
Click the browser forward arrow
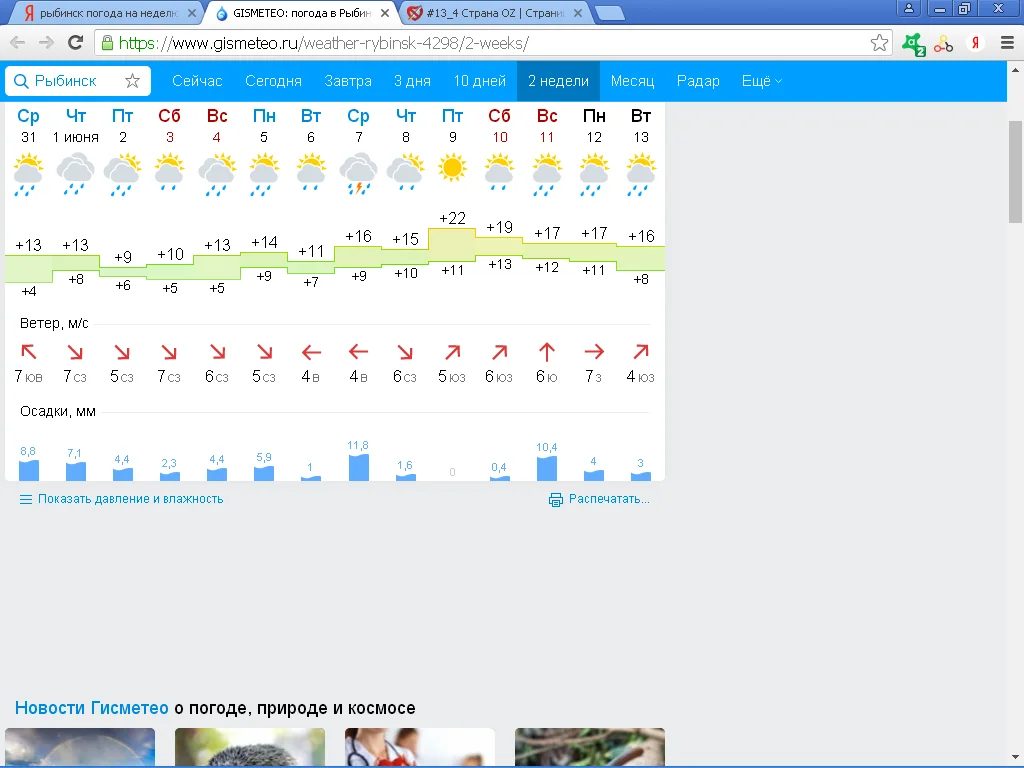(x=46, y=43)
